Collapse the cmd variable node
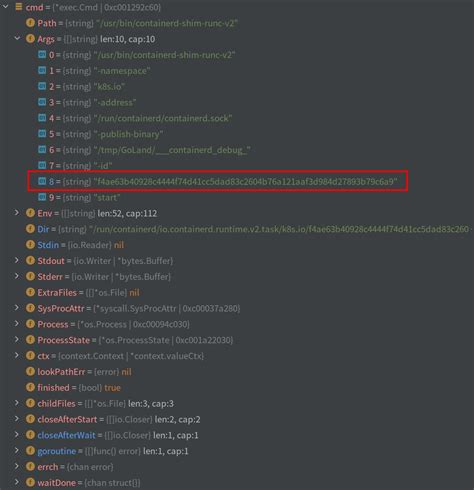Viewport: 474px width, 490px height. pyautogui.click(x=6, y=7)
